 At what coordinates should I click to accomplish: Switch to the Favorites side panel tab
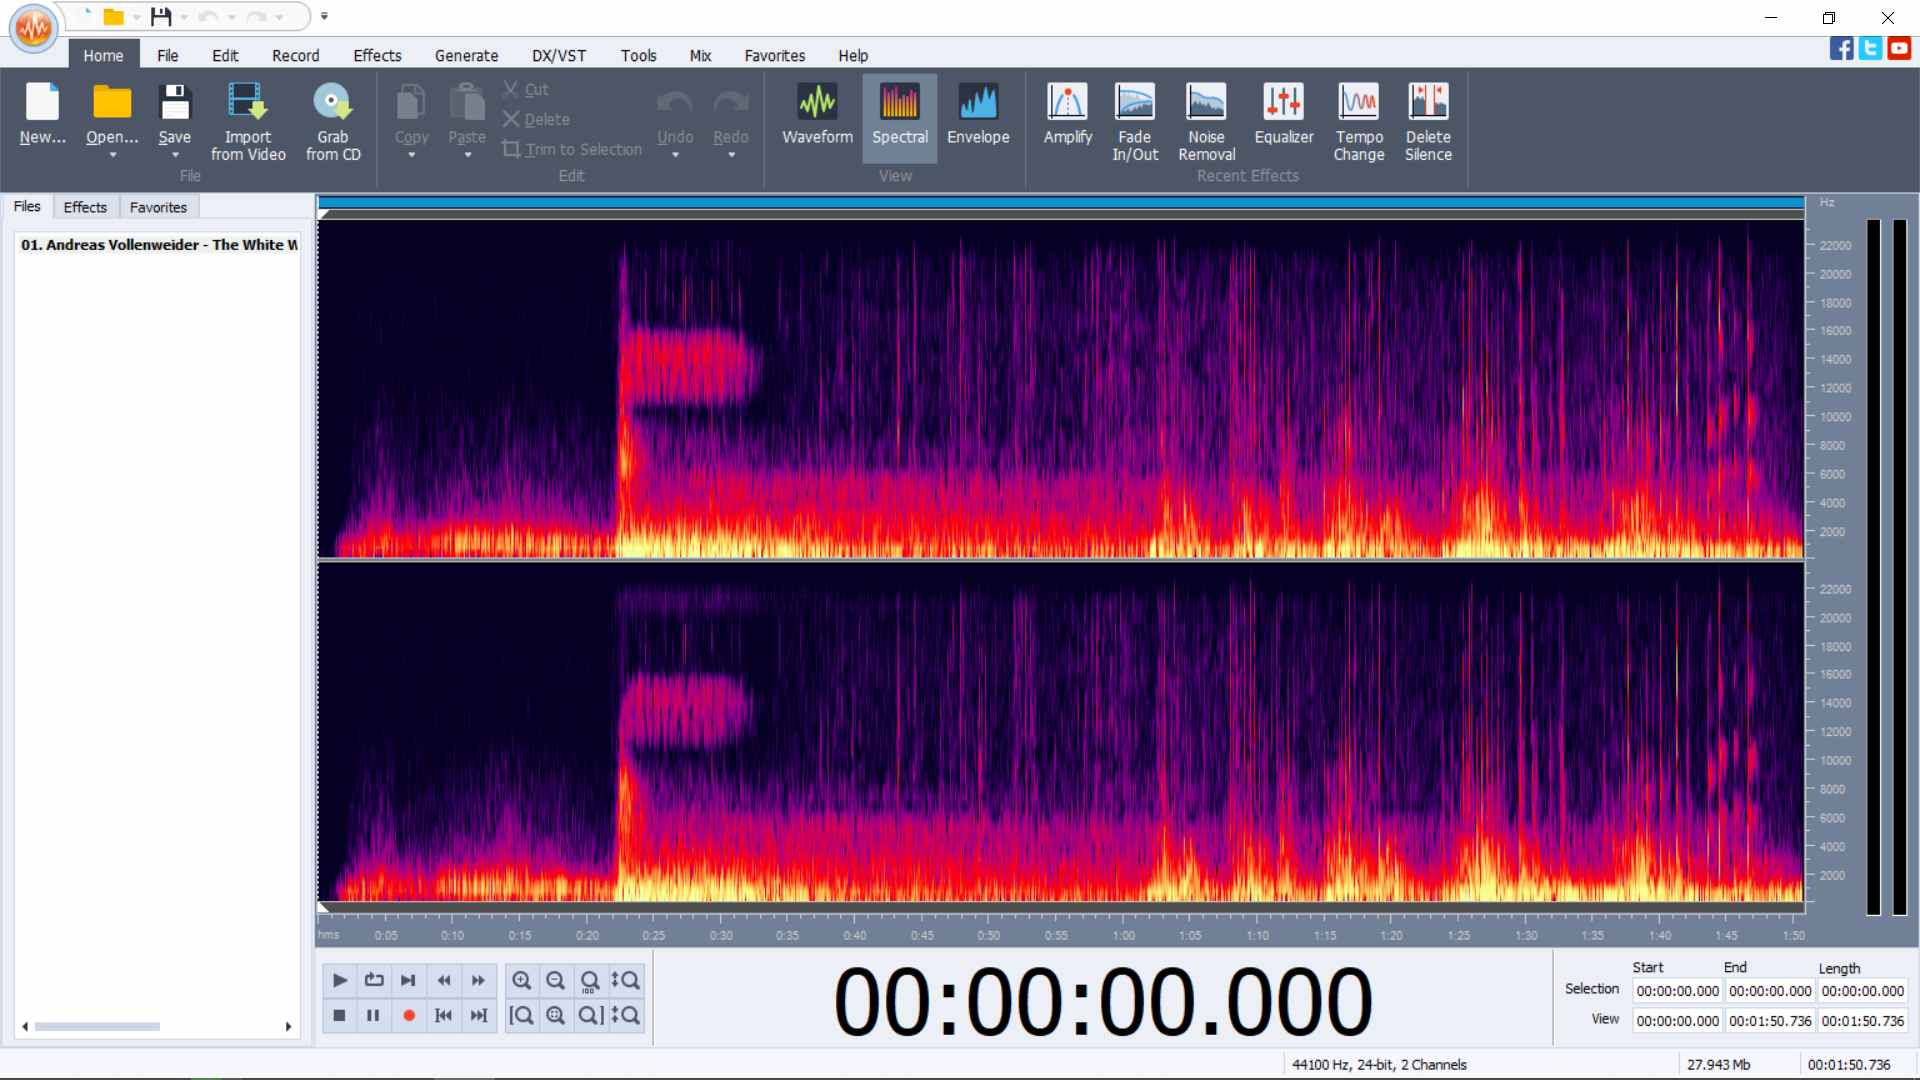158,207
